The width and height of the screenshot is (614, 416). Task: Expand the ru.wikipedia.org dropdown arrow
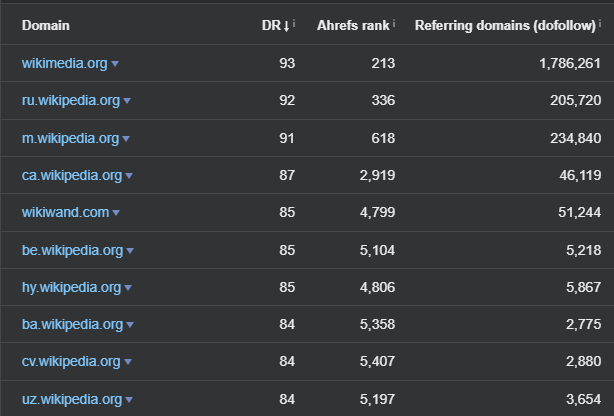(x=127, y=101)
